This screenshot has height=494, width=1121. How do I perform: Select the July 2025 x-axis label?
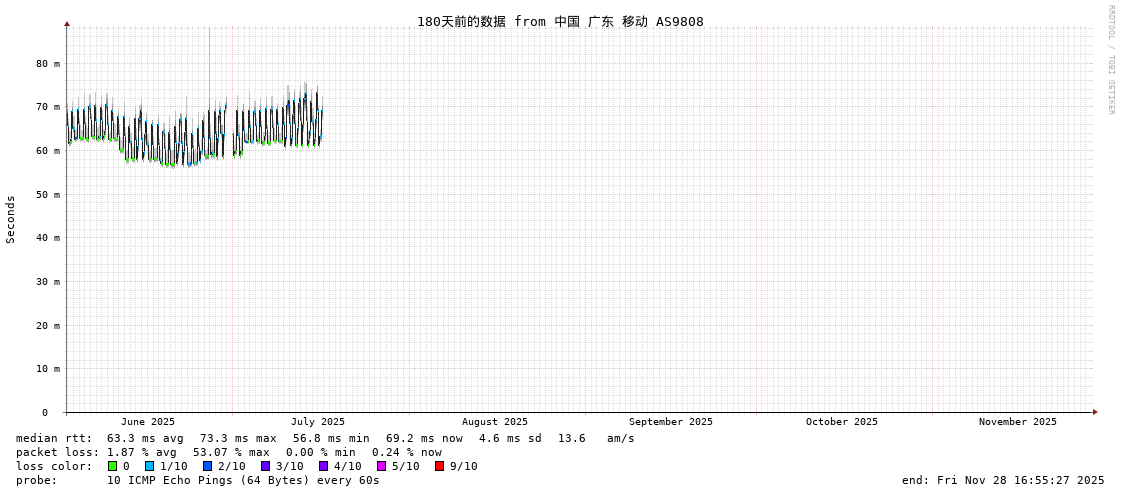(x=318, y=422)
